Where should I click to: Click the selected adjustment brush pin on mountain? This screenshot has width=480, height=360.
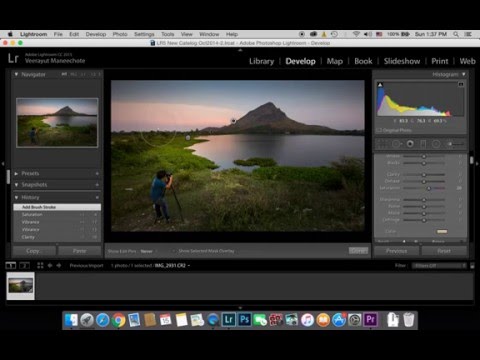coord(233,121)
